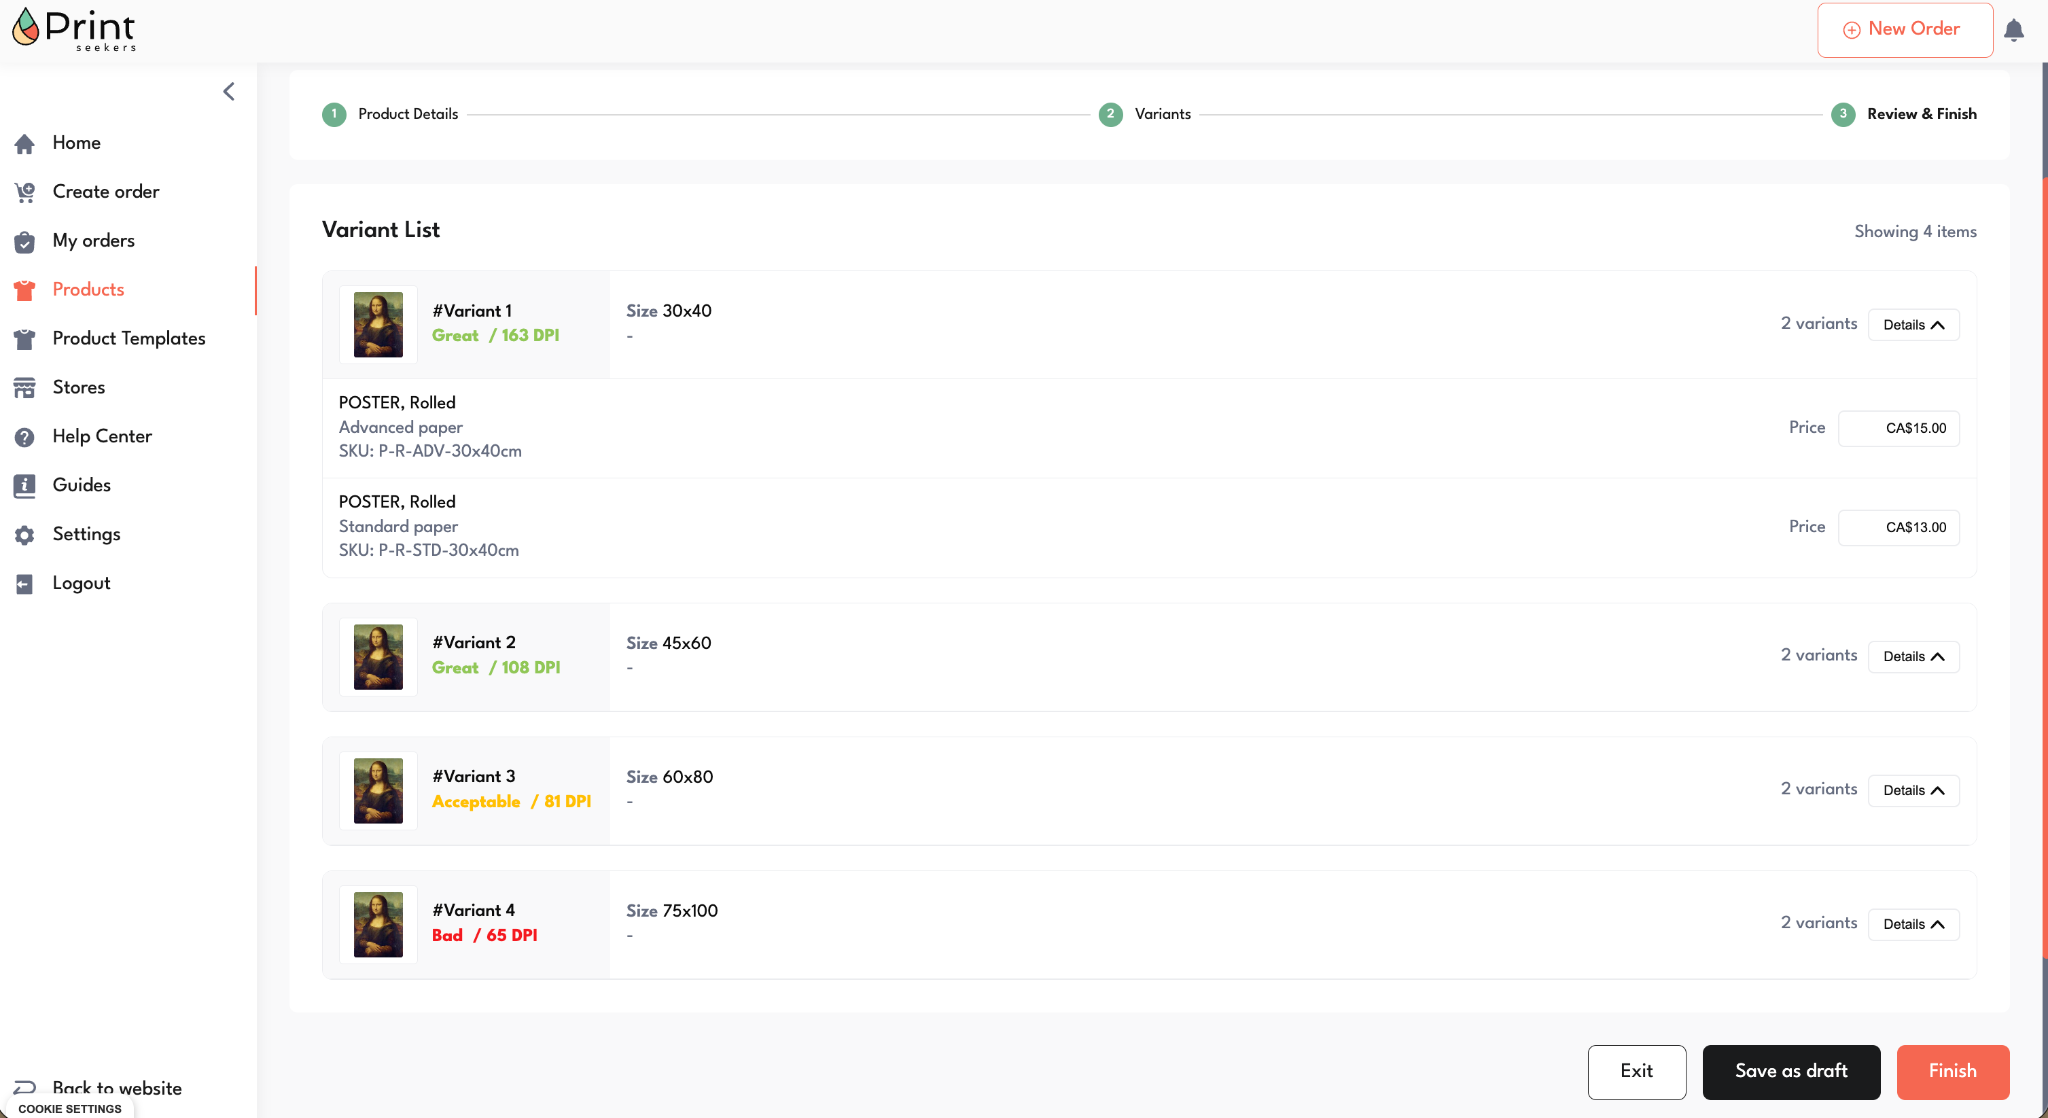Click the Logout door icon
The image size is (2048, 1118).
pyautogui.click(x=25, y=584)
